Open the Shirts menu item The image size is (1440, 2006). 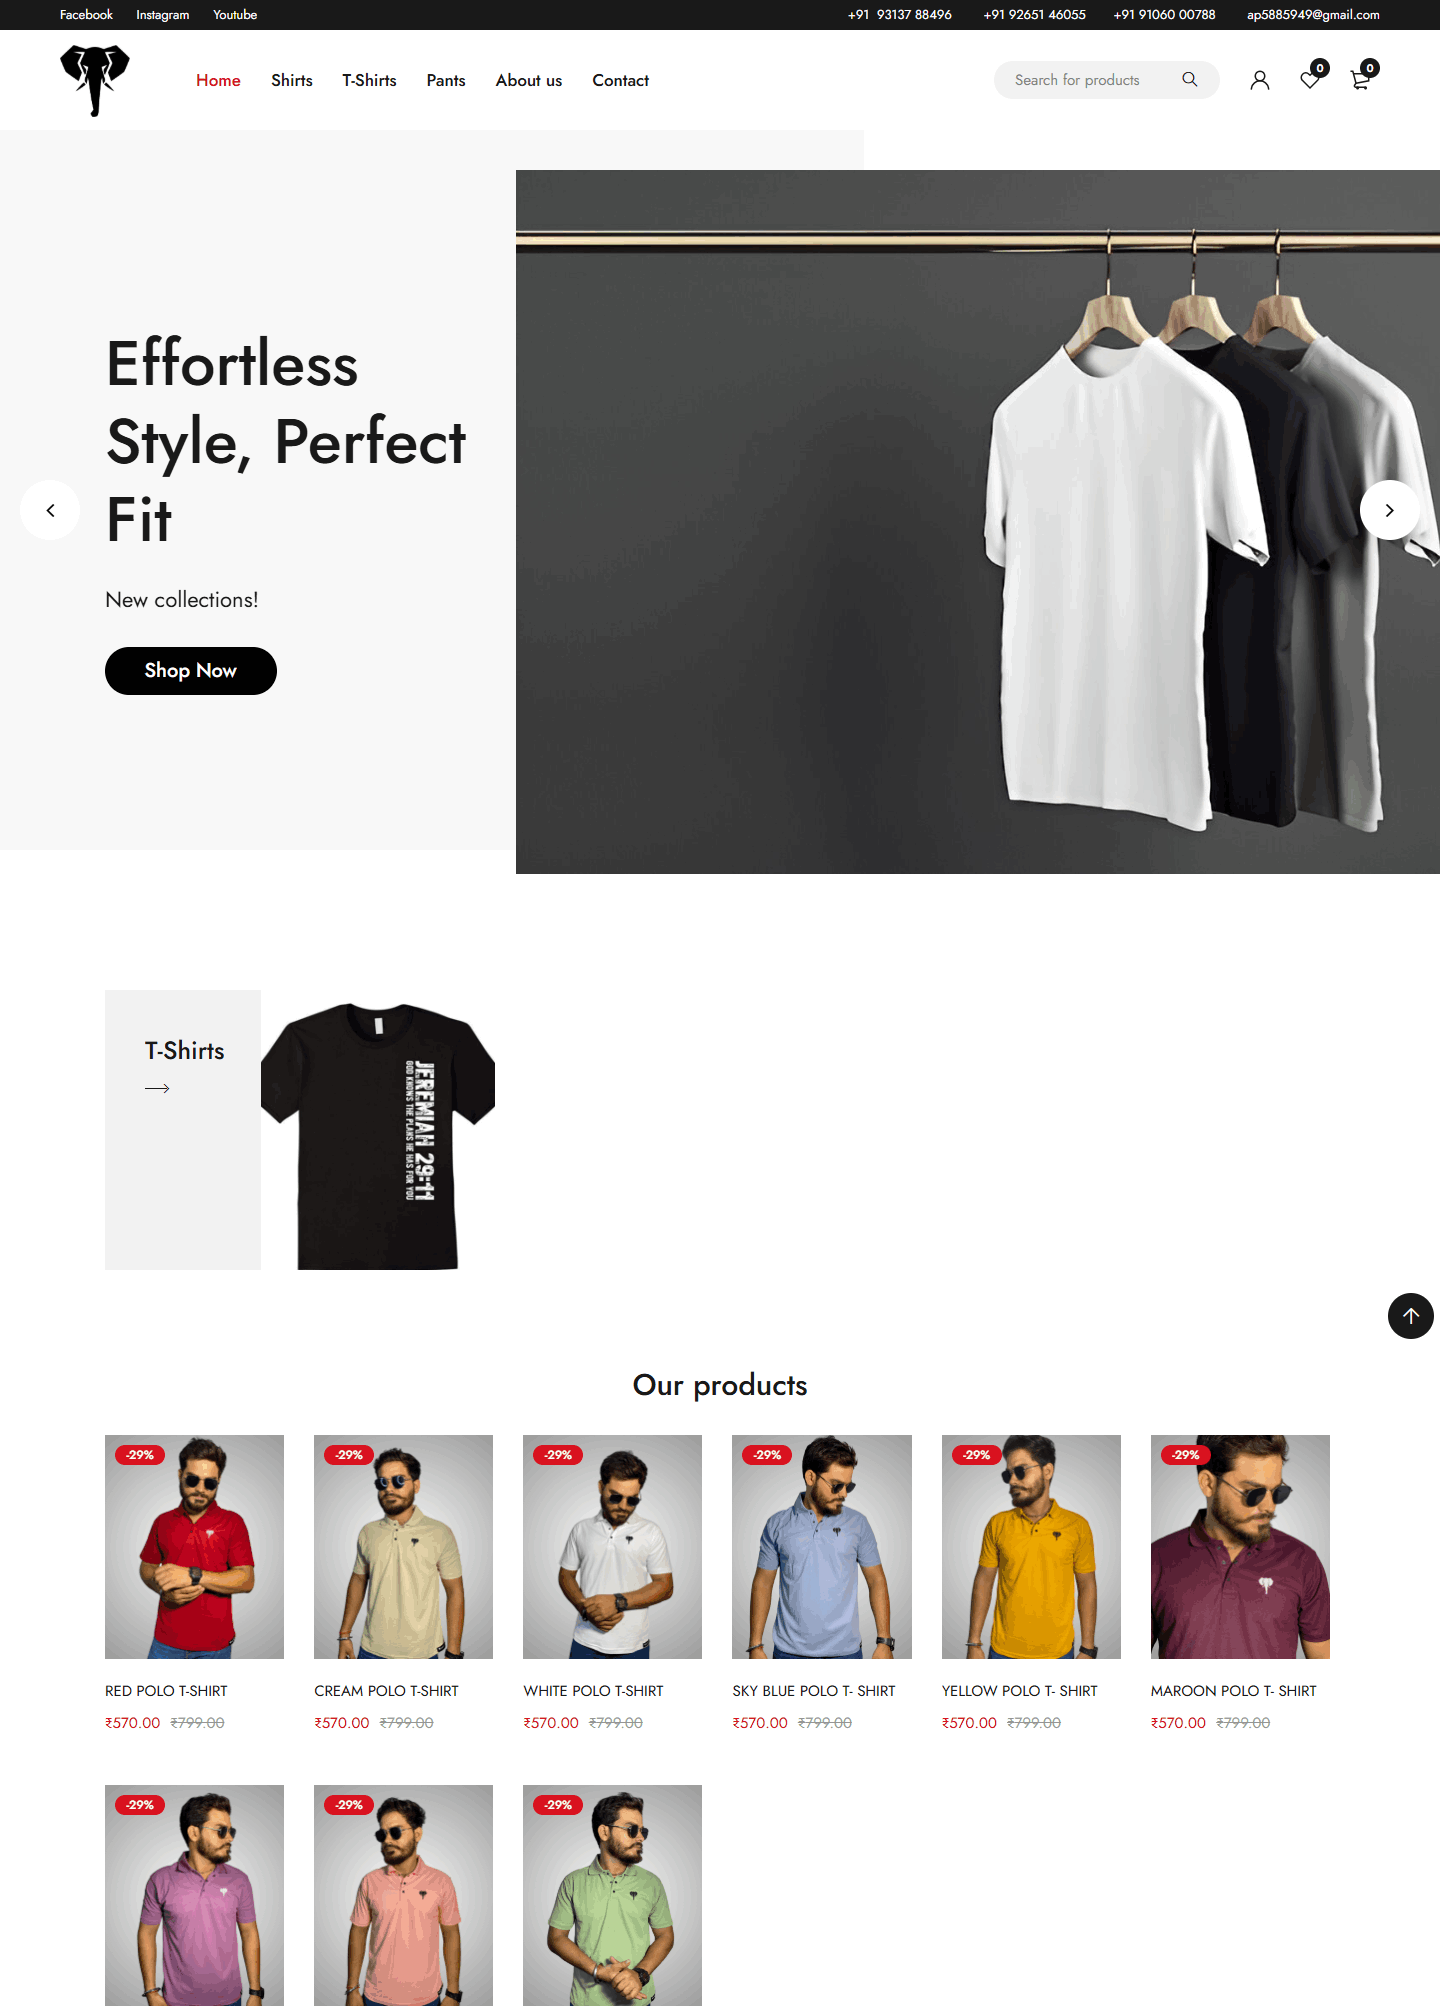pos(292,80)
